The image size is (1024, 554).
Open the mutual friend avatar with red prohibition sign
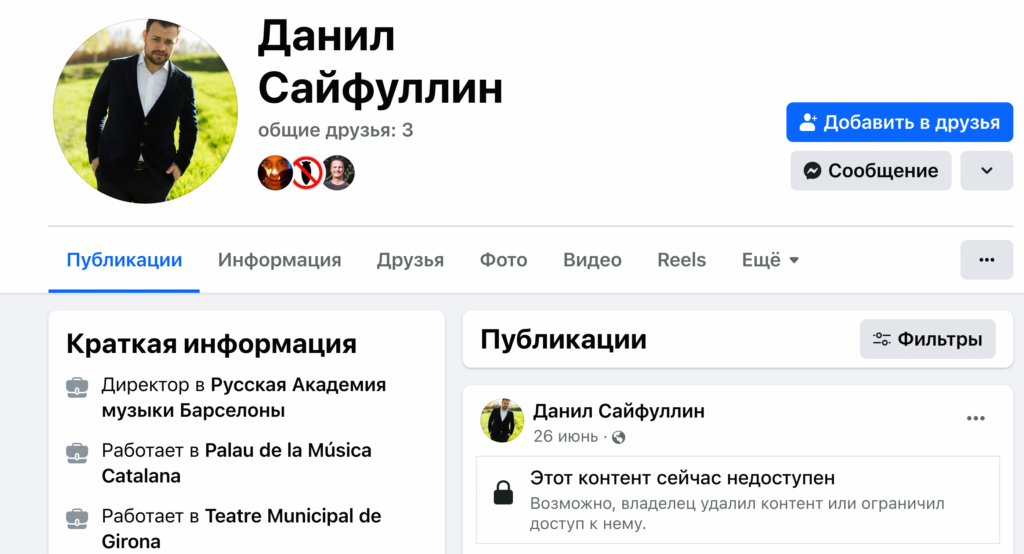pyautogui.click(x=306, y=172)
